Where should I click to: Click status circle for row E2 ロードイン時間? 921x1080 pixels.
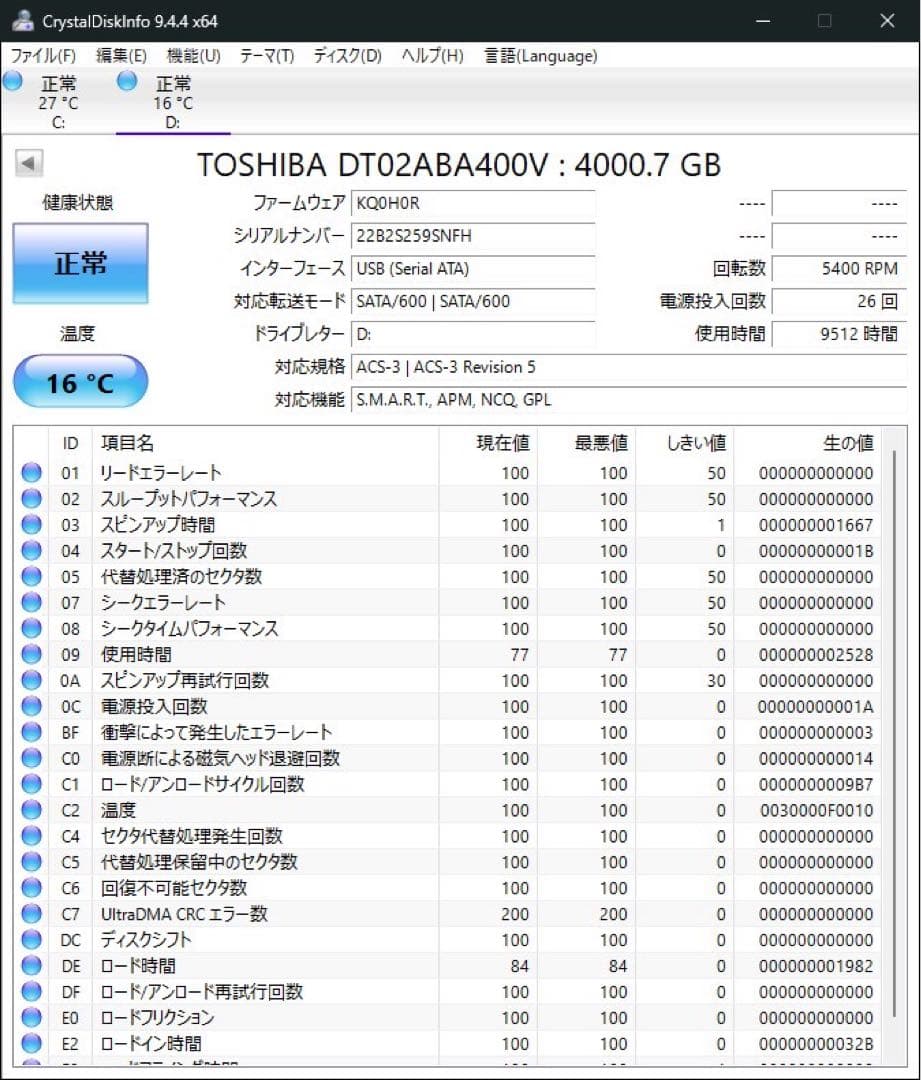pyautogui.click(x=32, y=1043)
